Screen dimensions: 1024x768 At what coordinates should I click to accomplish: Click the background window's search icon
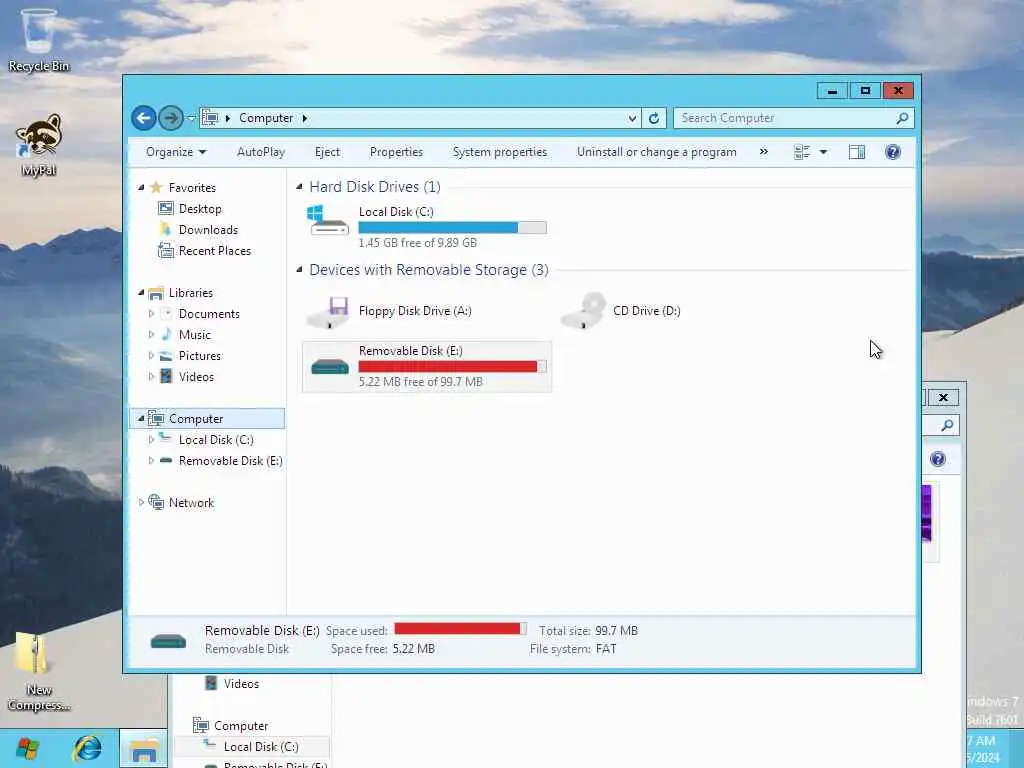(947, 426)
